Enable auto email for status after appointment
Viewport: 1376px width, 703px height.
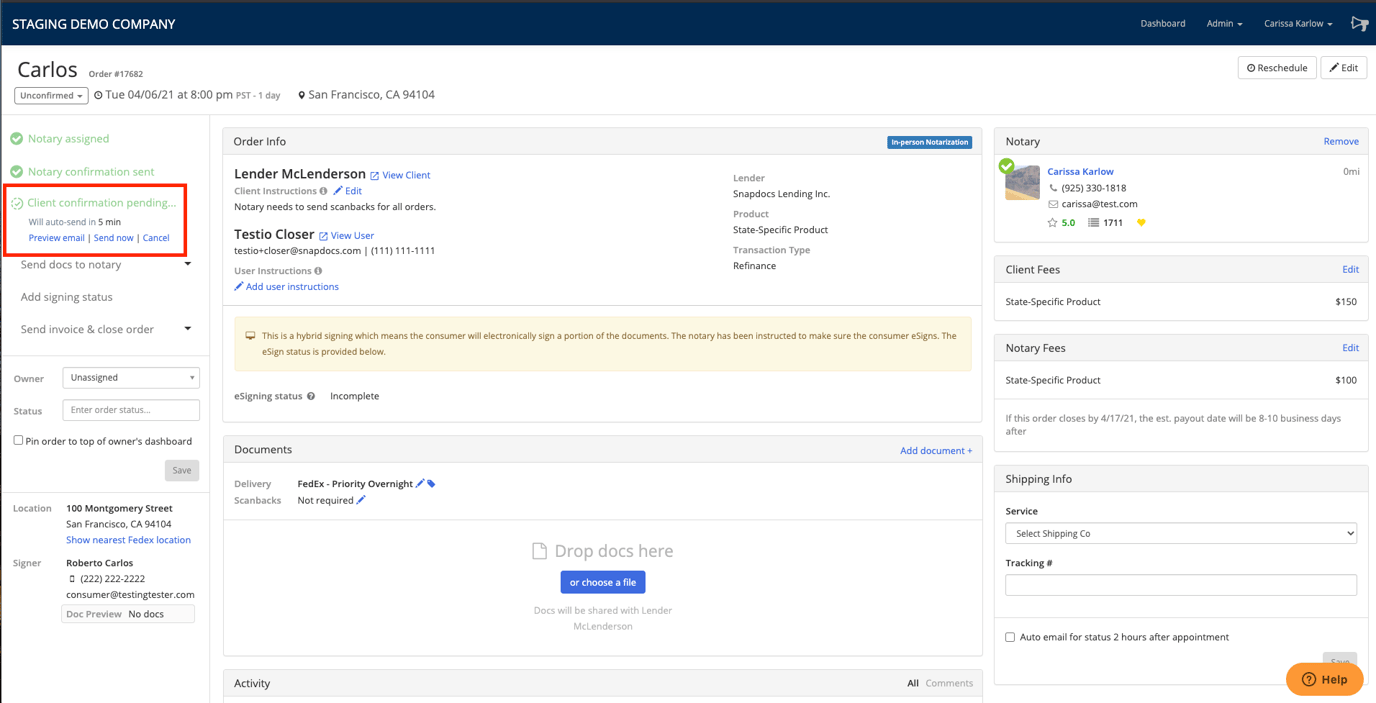1011,637
